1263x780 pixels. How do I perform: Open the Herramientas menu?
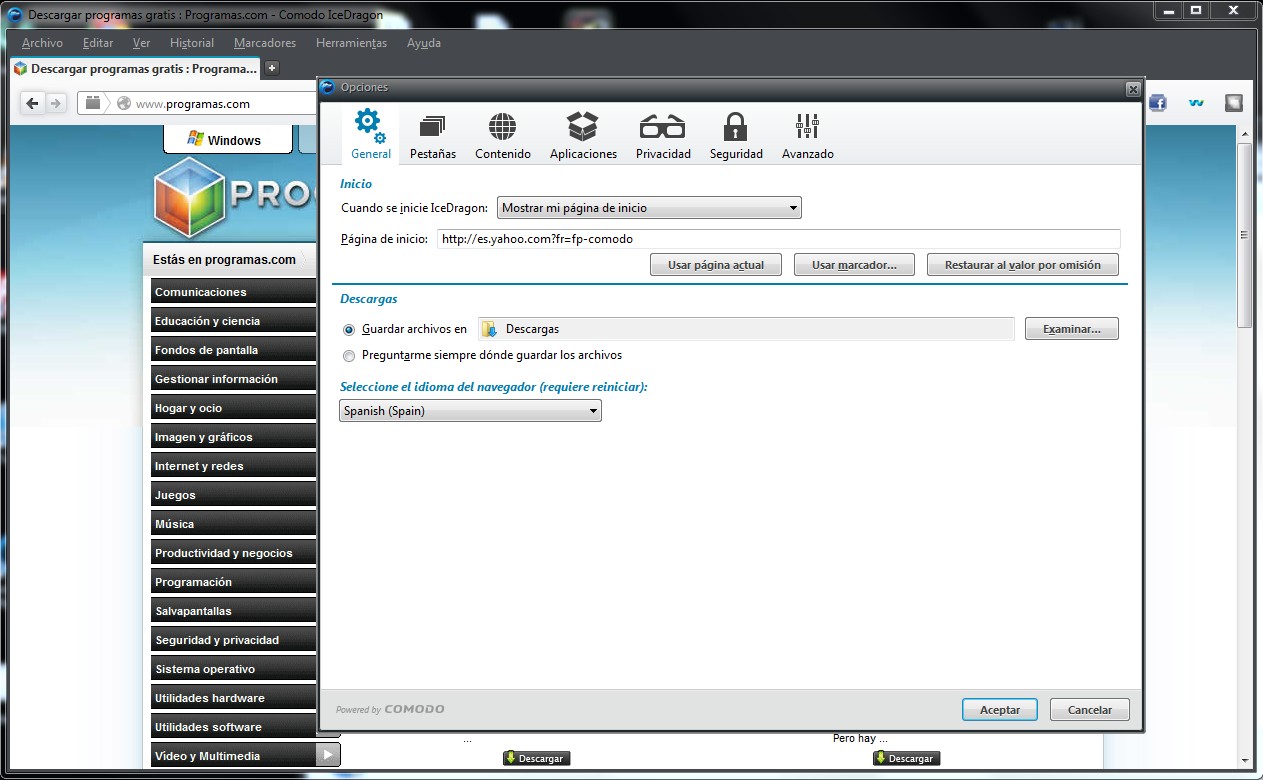click(351, 43)
